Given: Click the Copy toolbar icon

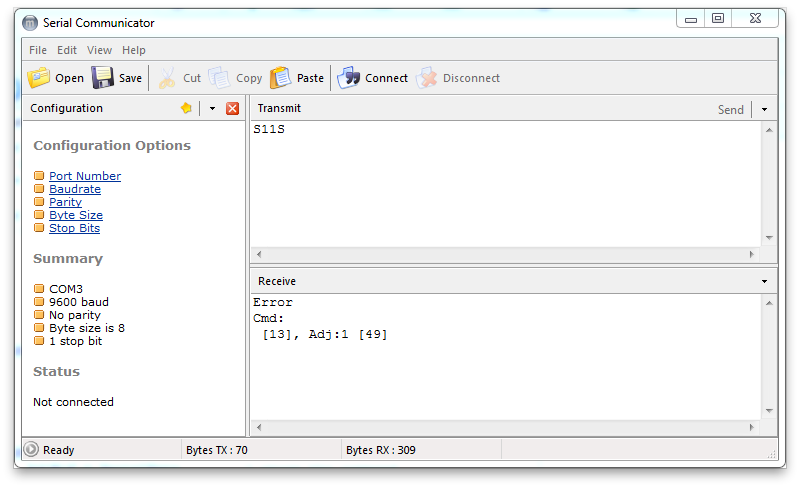Looking at the screenshot, I should pyautogui.click(x=220, y=78).
